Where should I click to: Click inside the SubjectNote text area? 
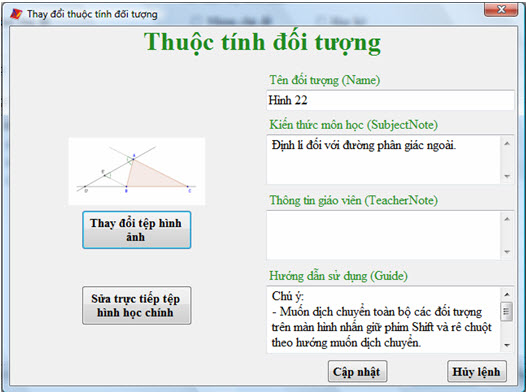click(384, 160)
